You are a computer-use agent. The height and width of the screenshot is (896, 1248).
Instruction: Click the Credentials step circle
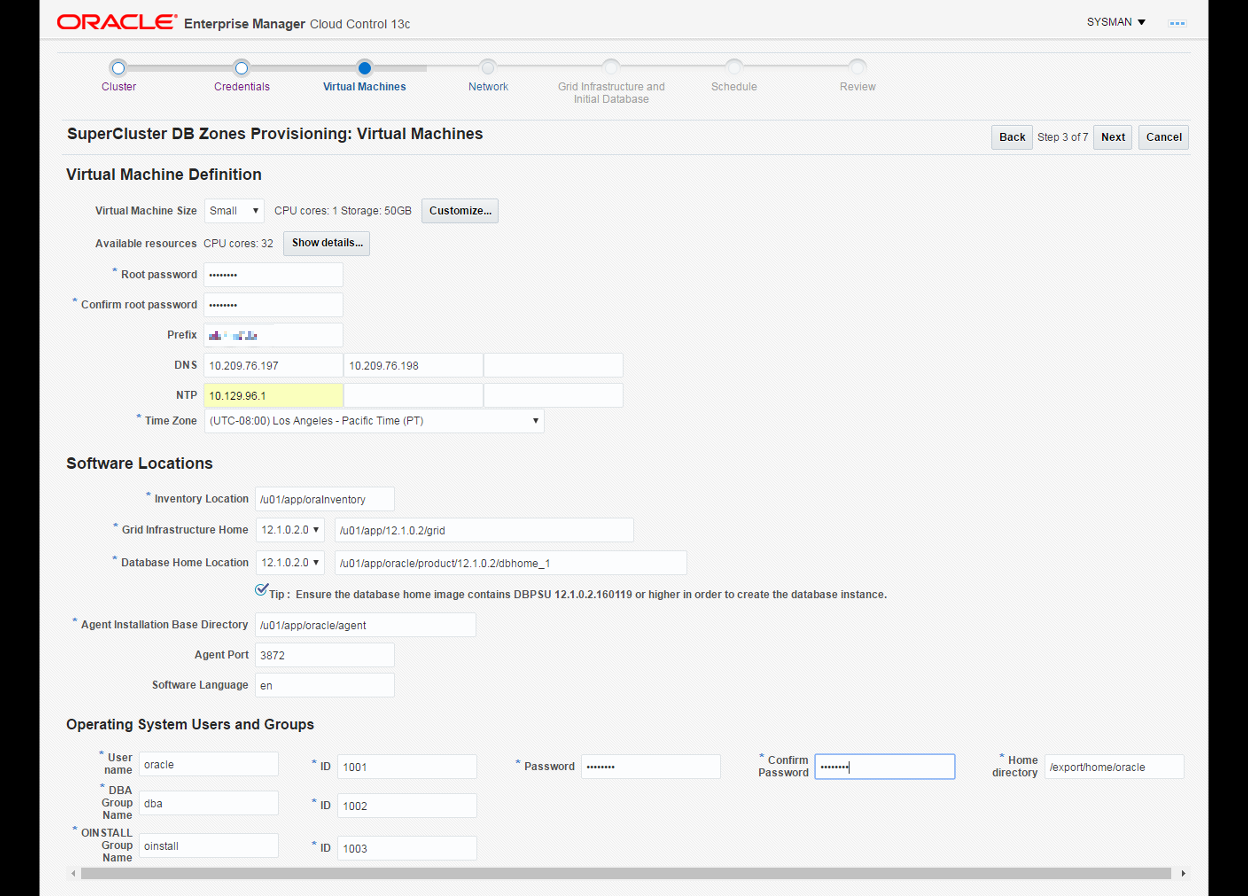pos(241,68)
